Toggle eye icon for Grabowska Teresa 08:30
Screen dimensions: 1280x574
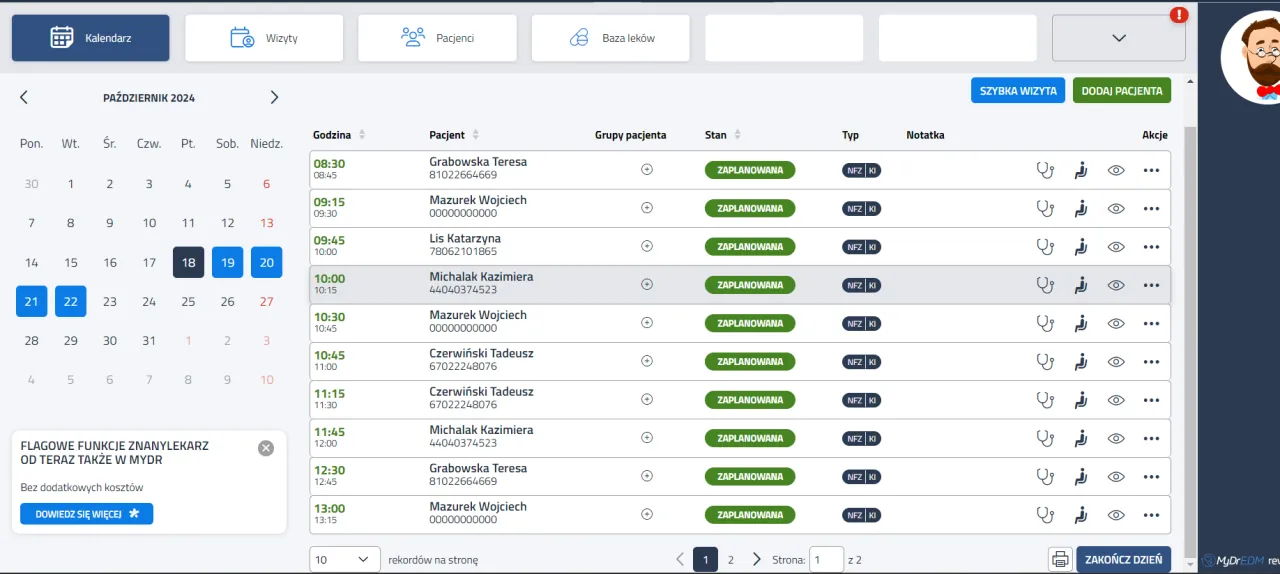tap(1116, 170)
